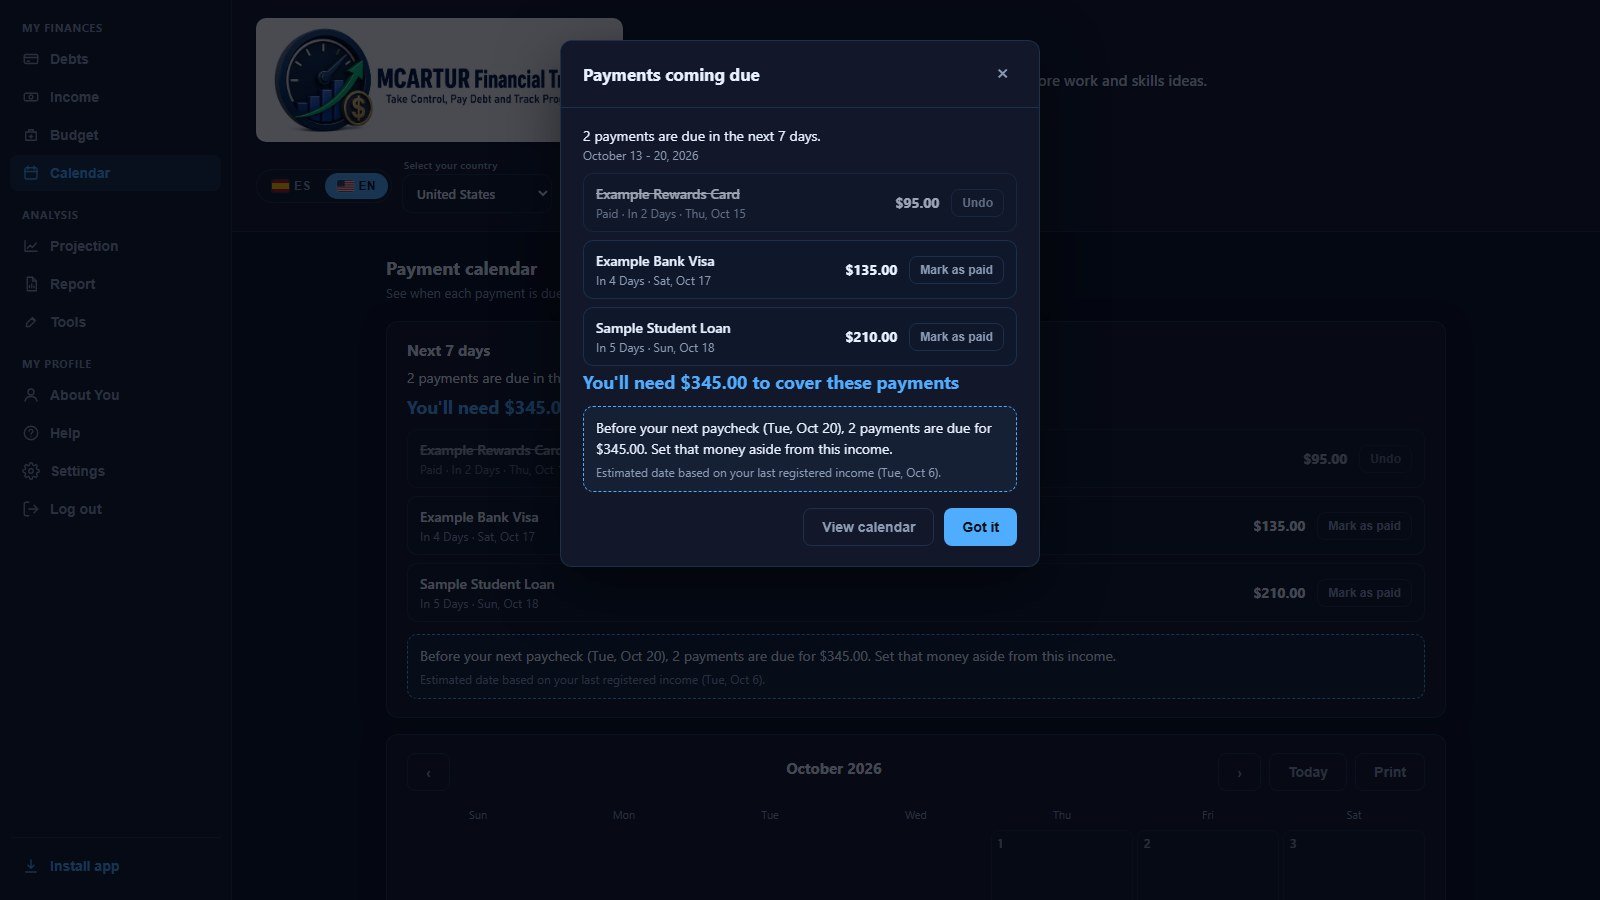The width and height of the screenshot is (1600, 900).
Task: Click the Calendar icon in sidebar
Action: [31, 173]
